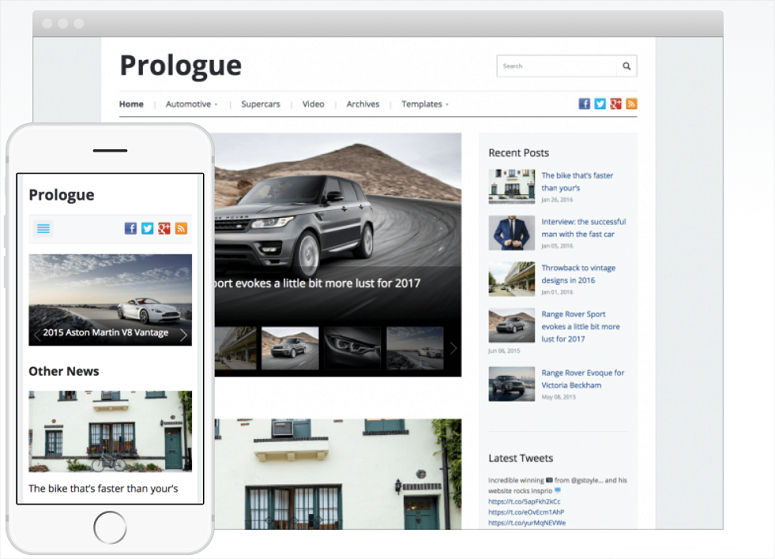Click the 'Other News' heading on phone
Image resolution: width=775 pixels, height=559 pixels.
point(64,371)
